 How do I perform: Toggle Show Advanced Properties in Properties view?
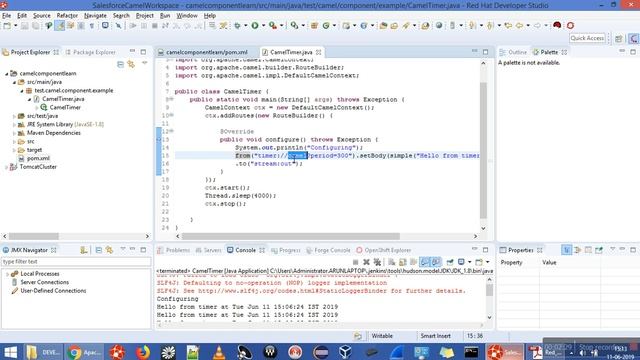(x=577, y=250)
